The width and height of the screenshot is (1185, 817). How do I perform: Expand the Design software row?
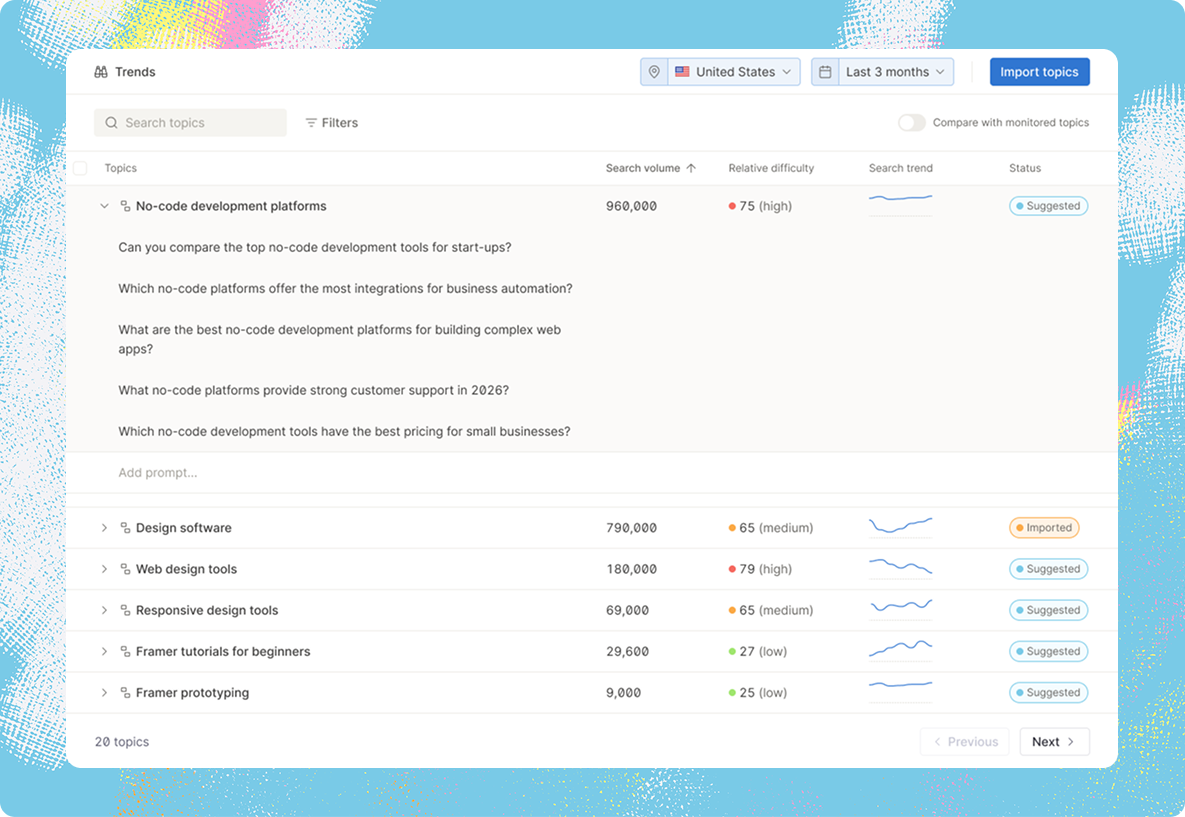click(104, 528)
